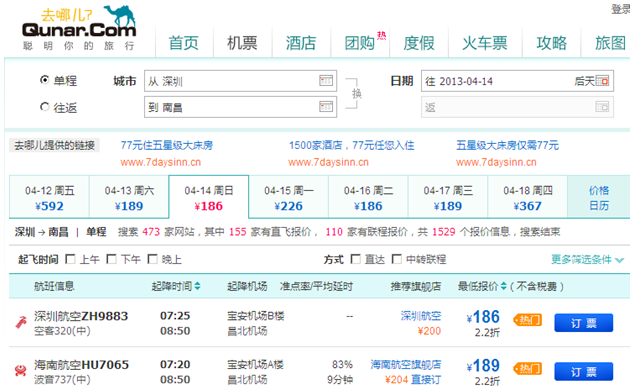Open calendar icon in departure date field

[x=602, y=81]
